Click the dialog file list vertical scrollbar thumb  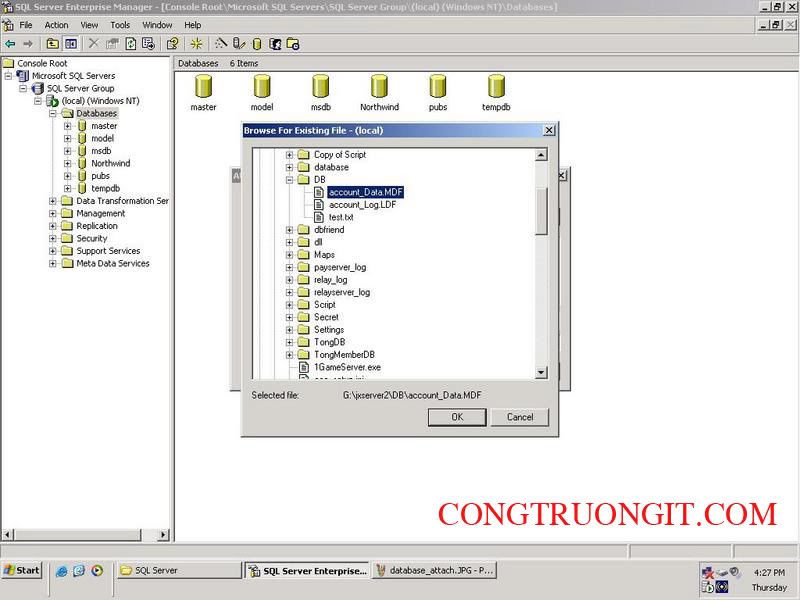click(x=541, y=212)
